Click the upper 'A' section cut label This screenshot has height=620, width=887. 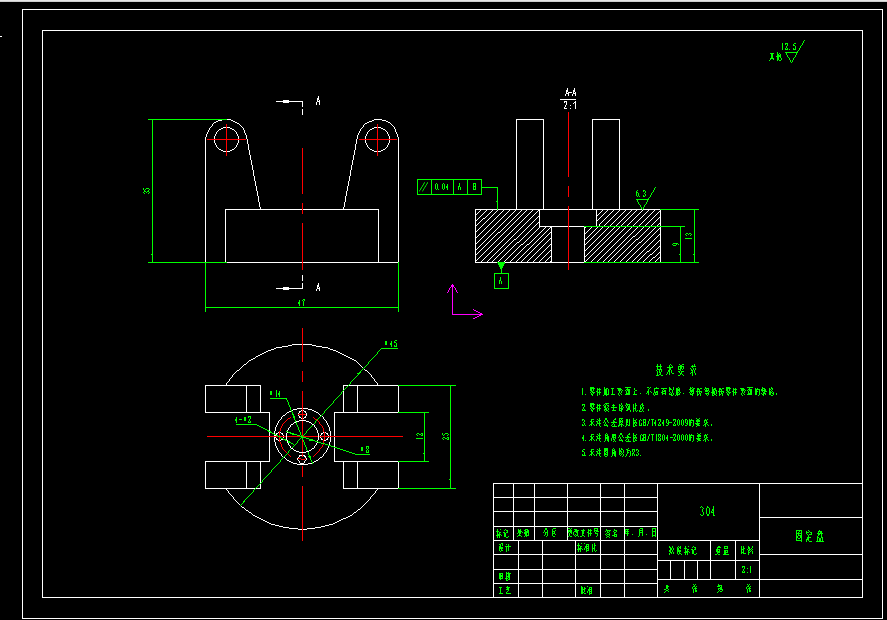[x=318, y=101]
